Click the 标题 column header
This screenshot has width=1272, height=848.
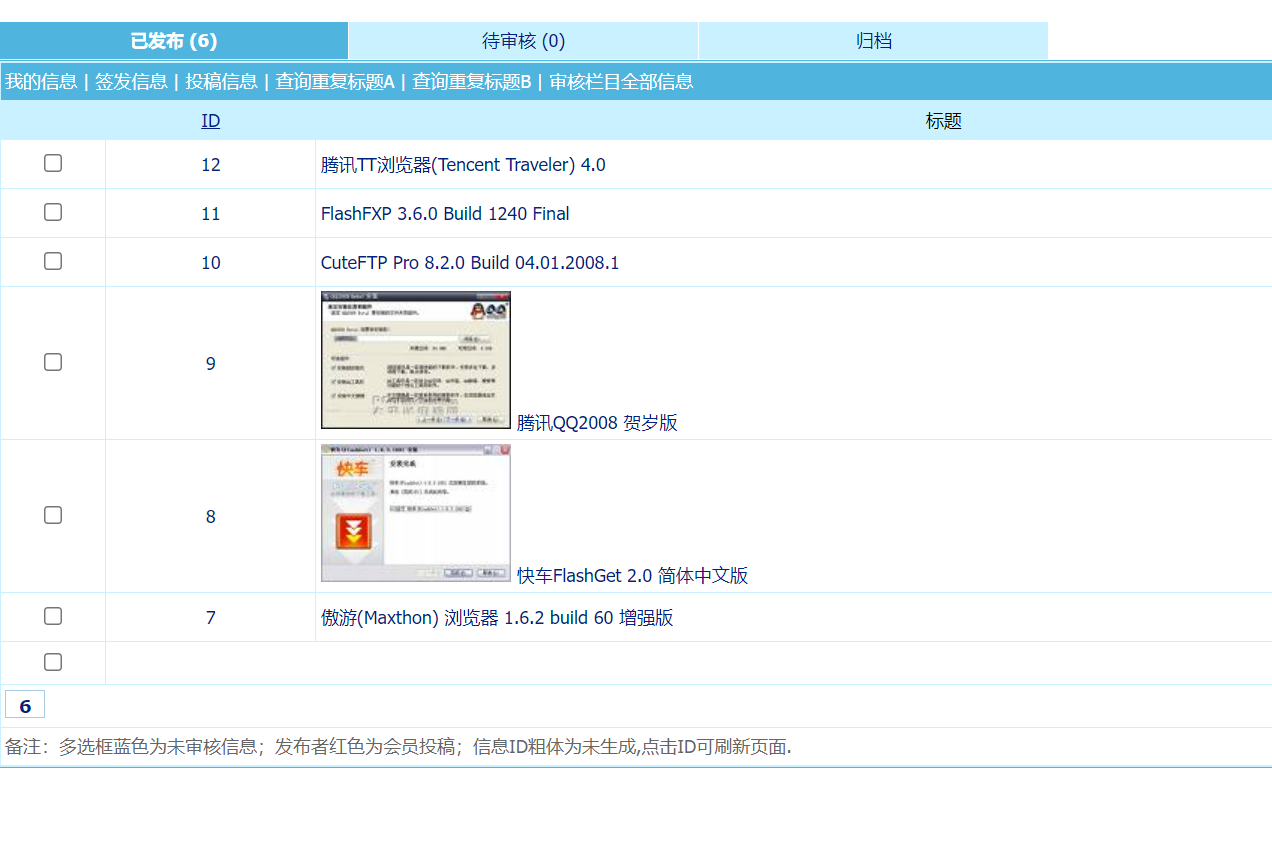(x=943, y=121)
